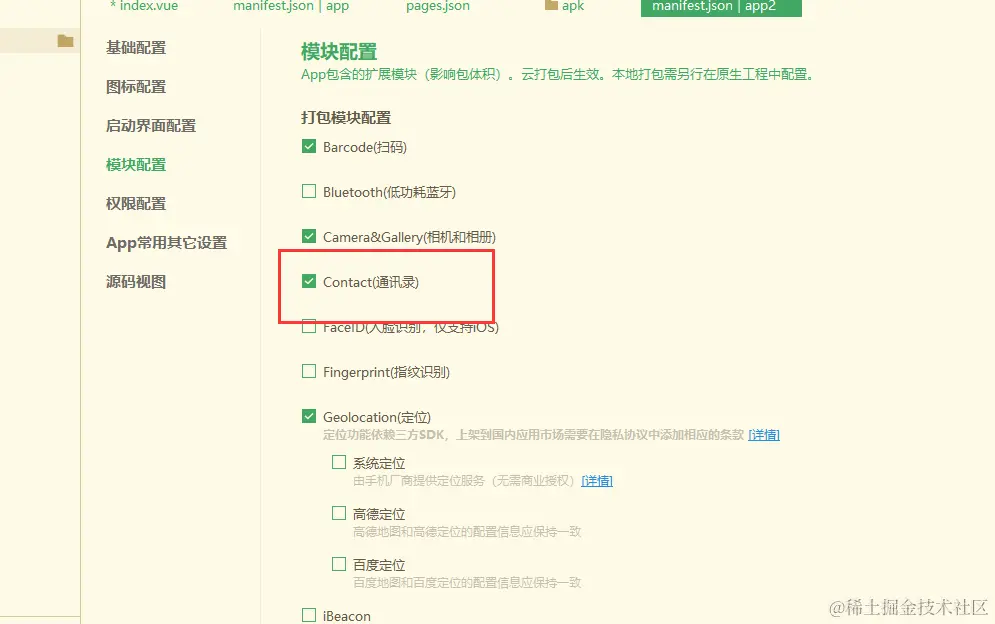Enable 系统定位 under Geolocation
This screenshot has width=995, height=624.
[340, 462]
